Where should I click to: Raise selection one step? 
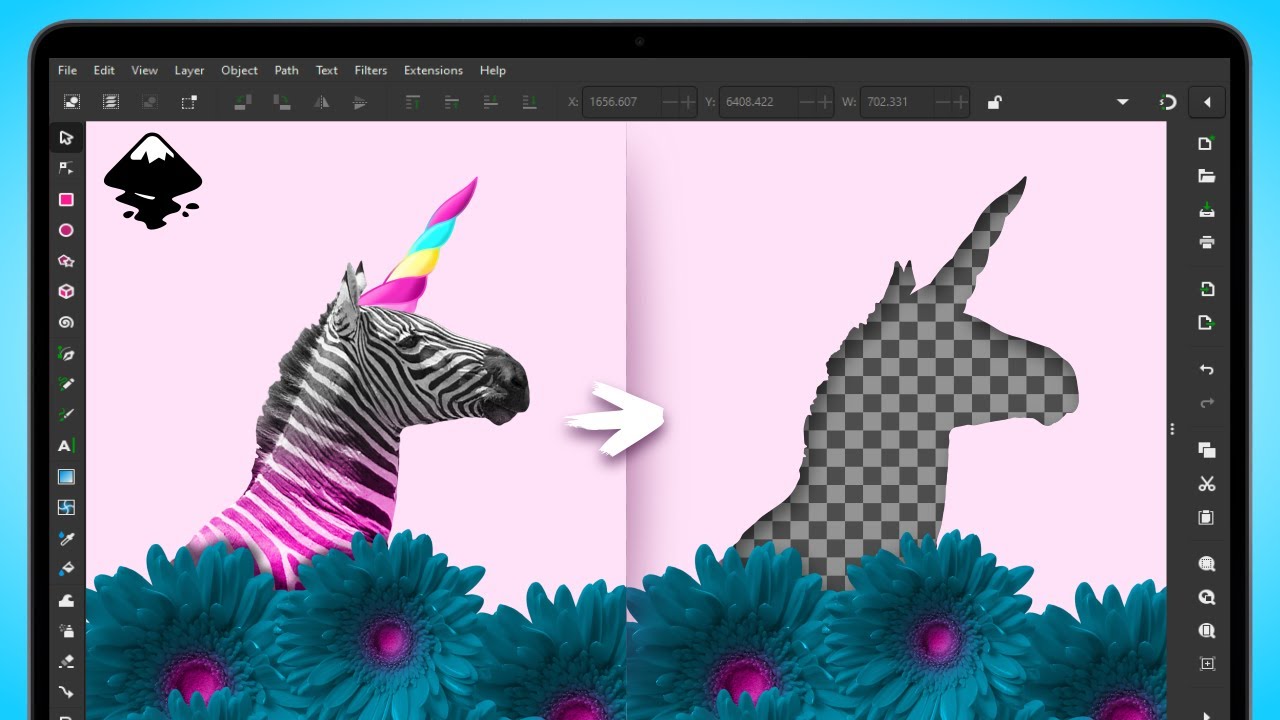452,102
